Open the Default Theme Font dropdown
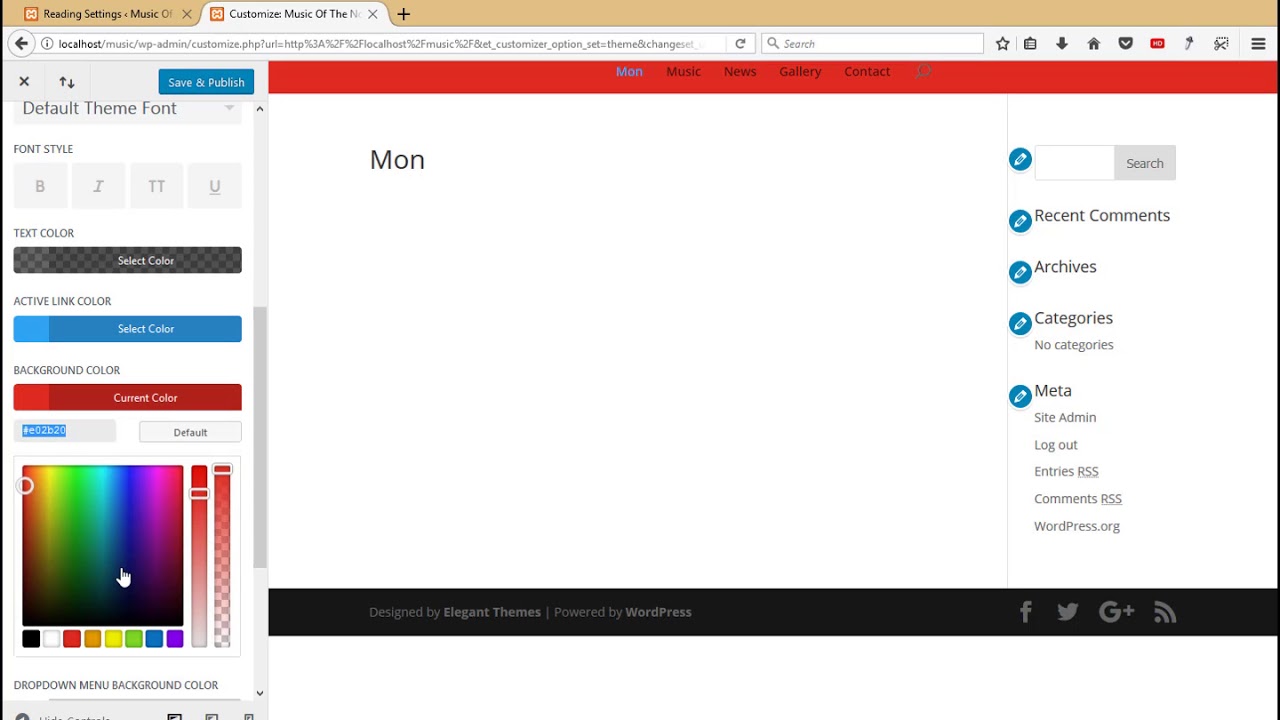1280x720 pixels. click(x=127, y=108)
